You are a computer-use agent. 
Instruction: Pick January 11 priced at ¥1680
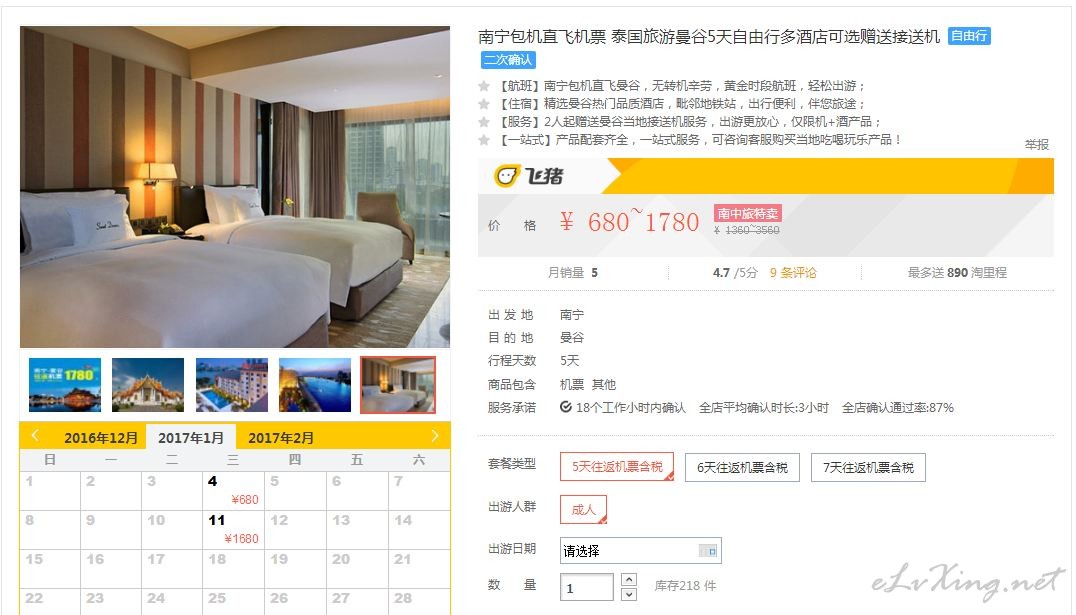click(x=233, y=529)
